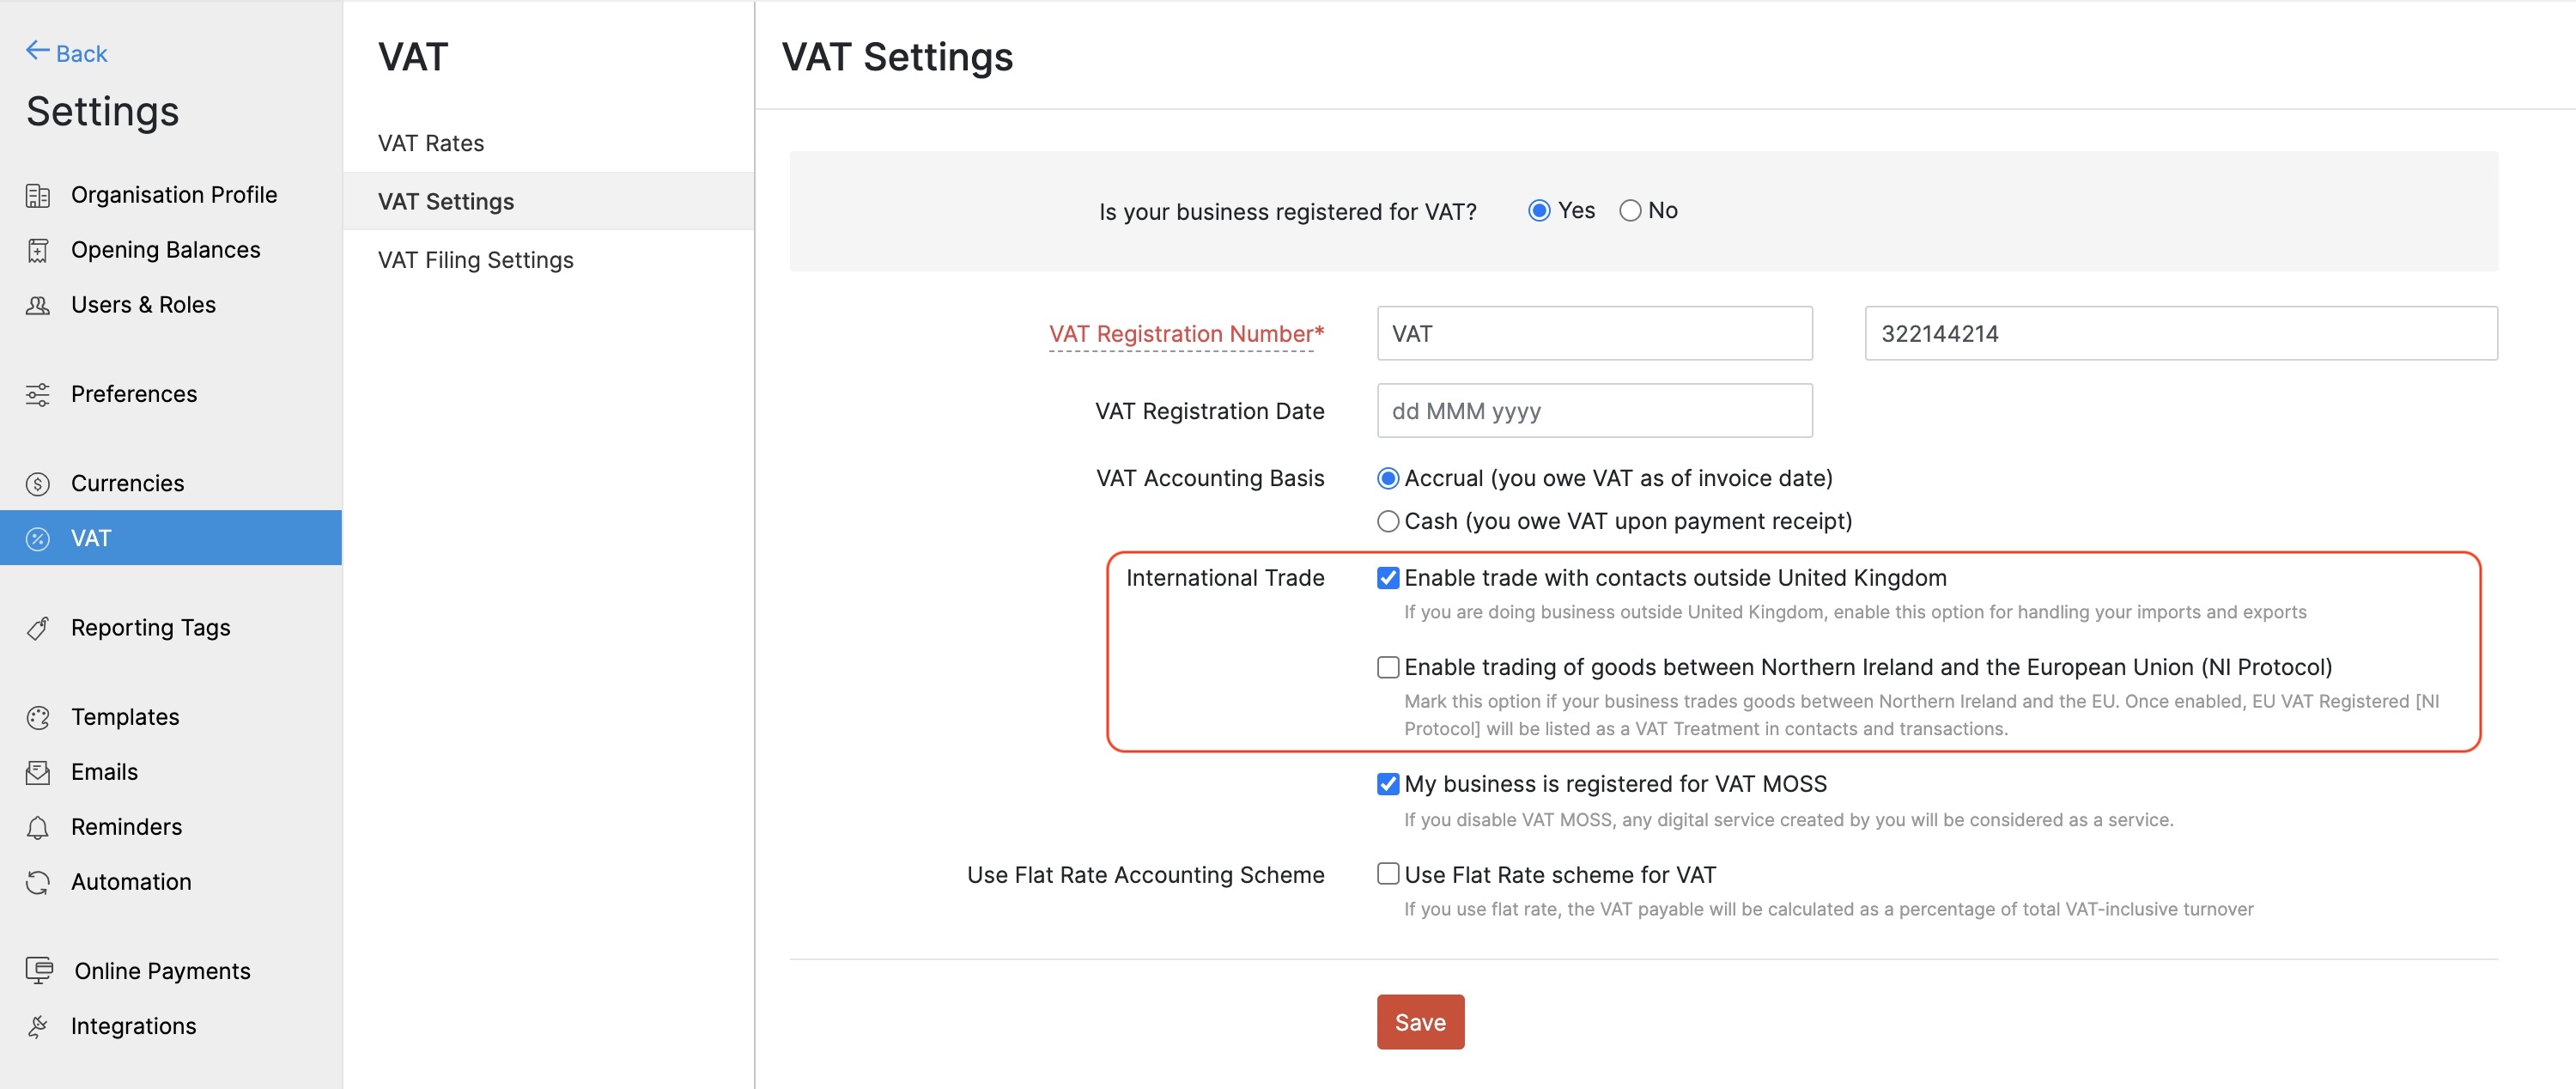
Task: Switch to the VAT Rates tab
Action: pos(430,142)
